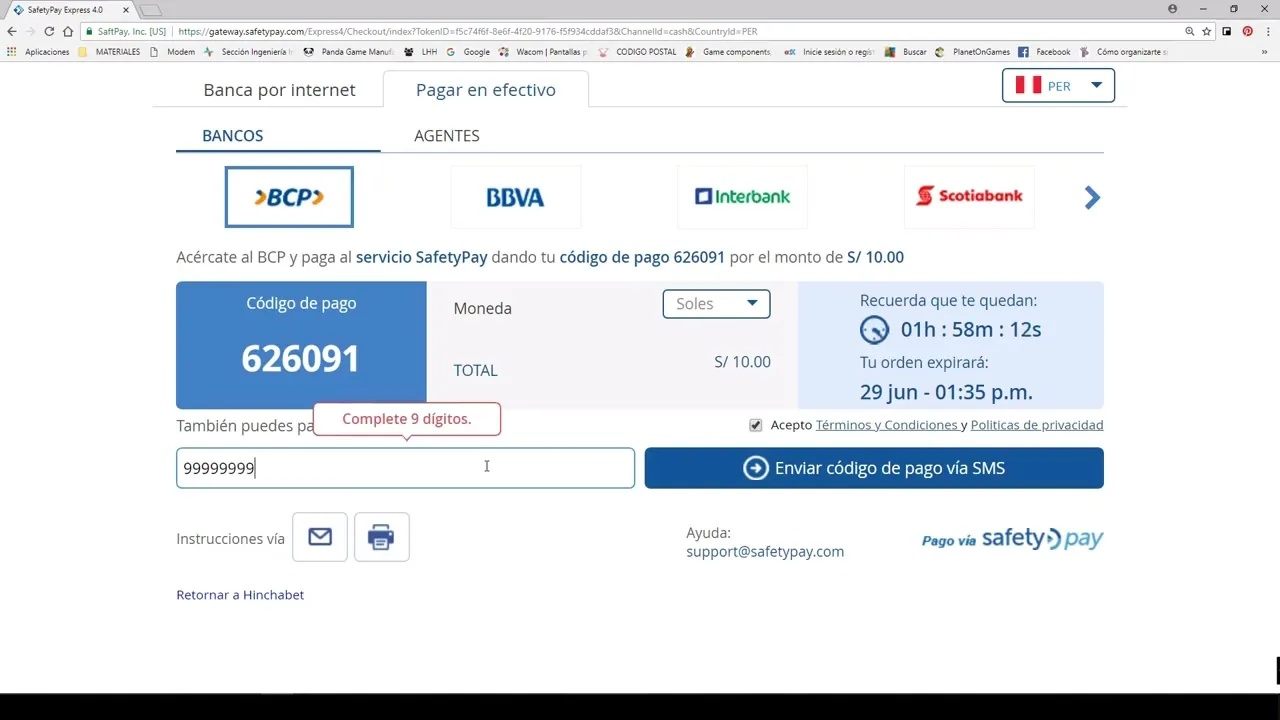
Task: Uncheck the Acepto terms checkbox
Action: point(755,425)
